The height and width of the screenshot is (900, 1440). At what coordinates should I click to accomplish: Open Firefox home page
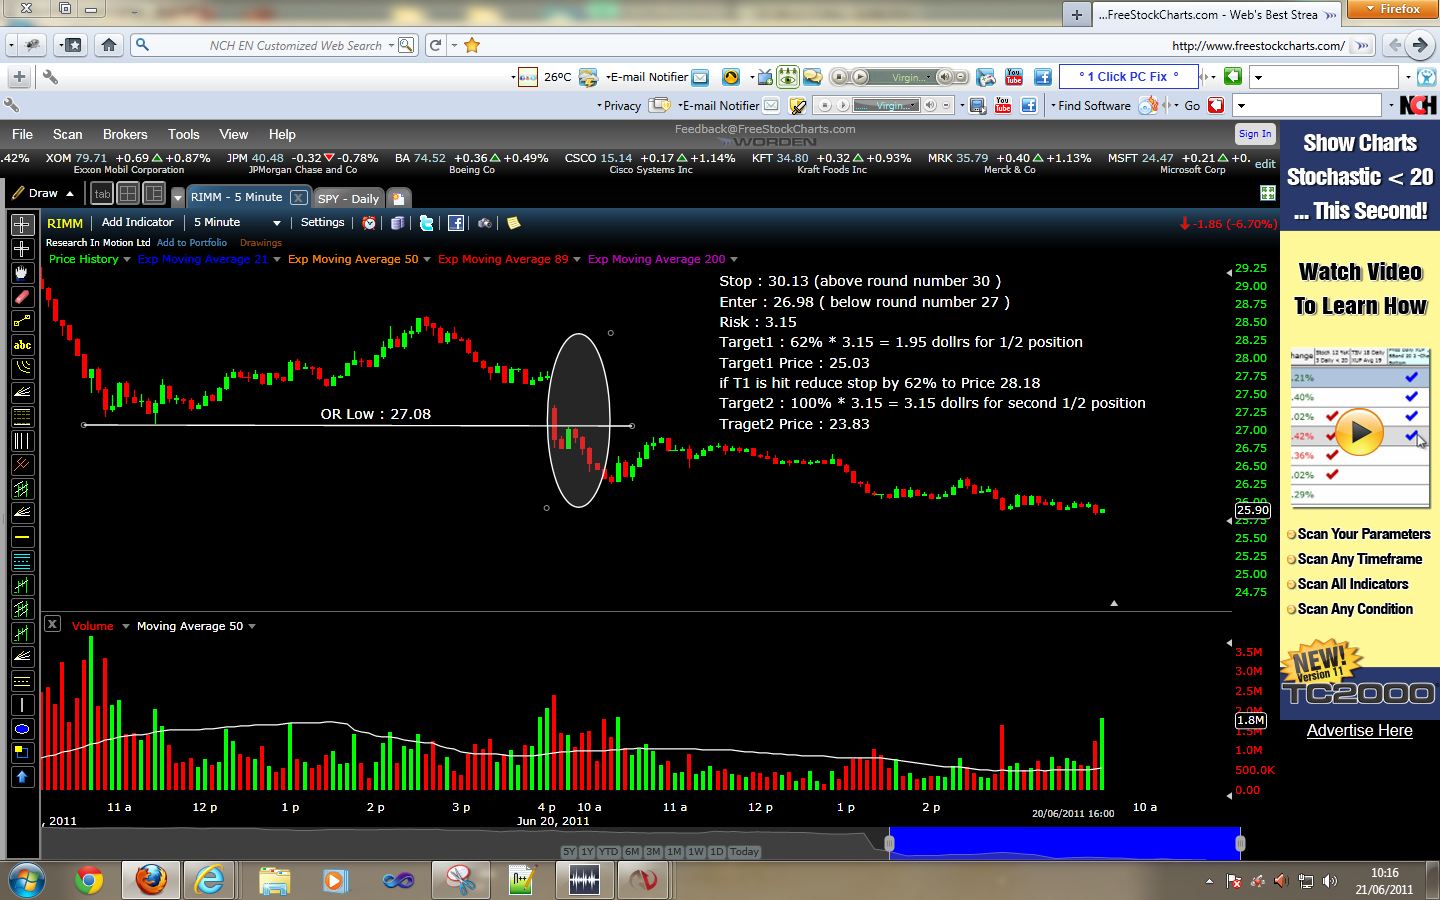pos(109,45)
